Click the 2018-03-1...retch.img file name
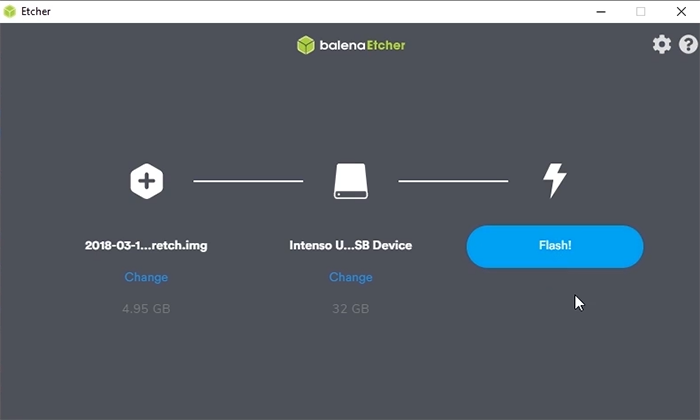700x420 pixels. coord(146,245)
